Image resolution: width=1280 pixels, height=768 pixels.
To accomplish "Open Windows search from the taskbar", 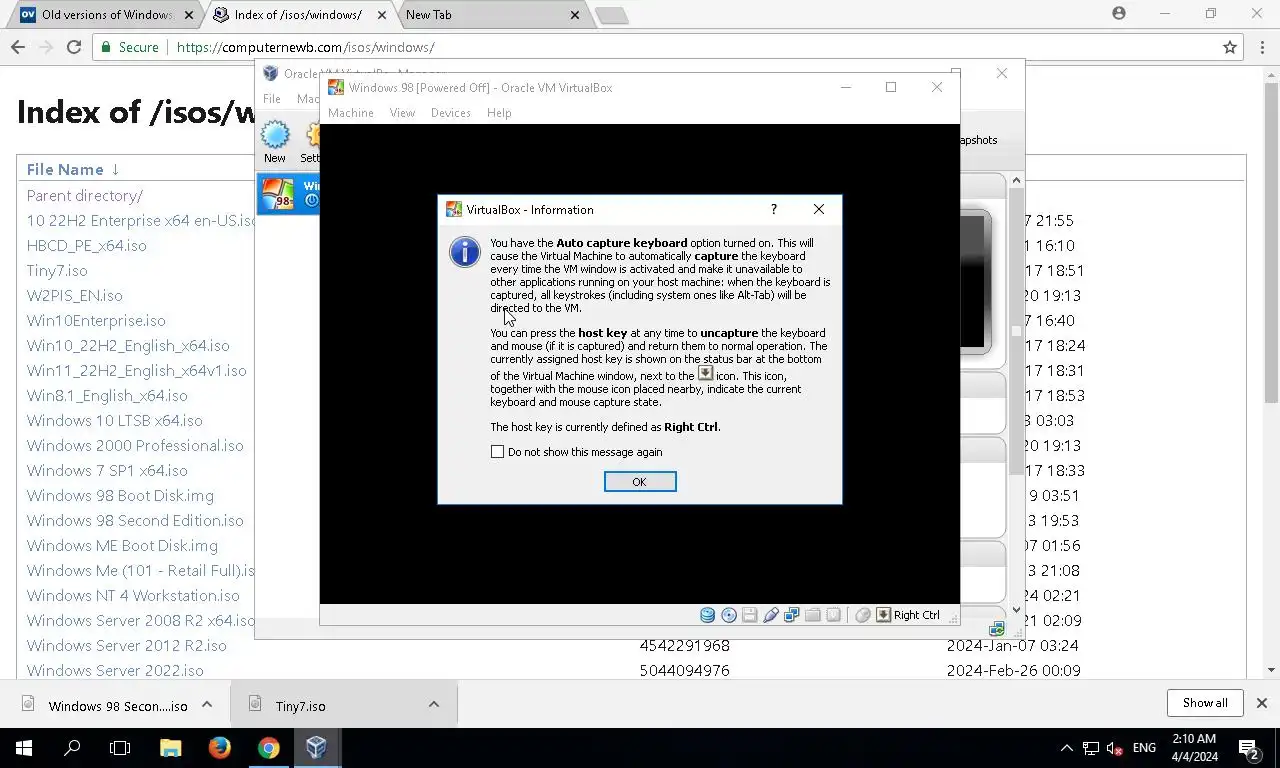I will pos(72,748).
